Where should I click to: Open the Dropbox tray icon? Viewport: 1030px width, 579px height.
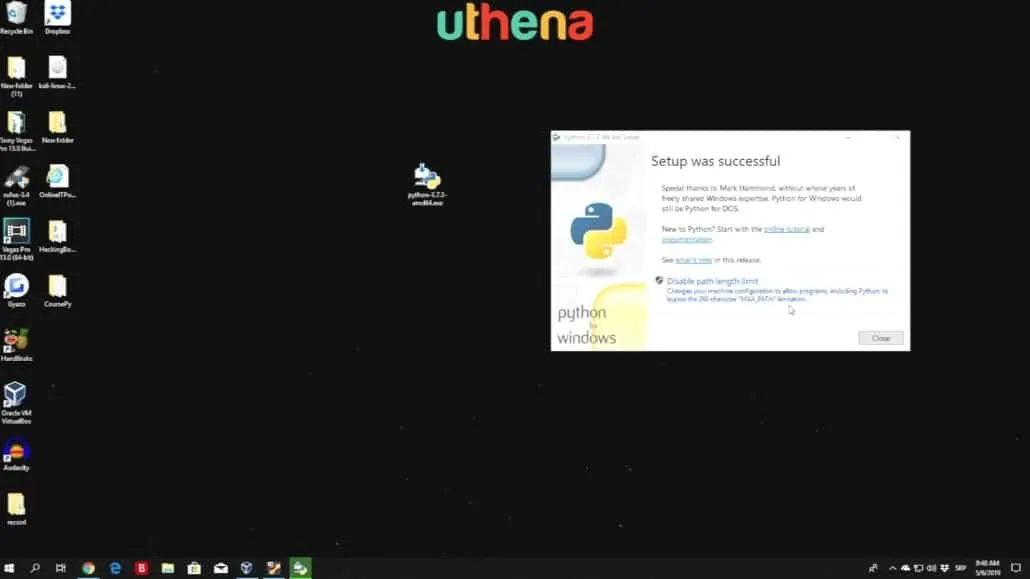[945, 568]
